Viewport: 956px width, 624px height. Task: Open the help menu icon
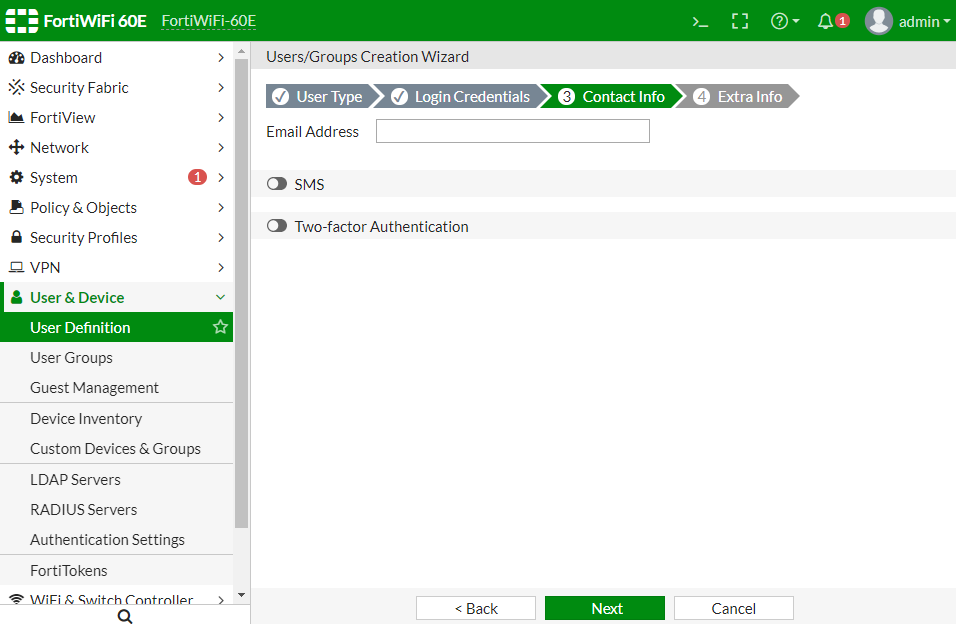coord(785,21)
